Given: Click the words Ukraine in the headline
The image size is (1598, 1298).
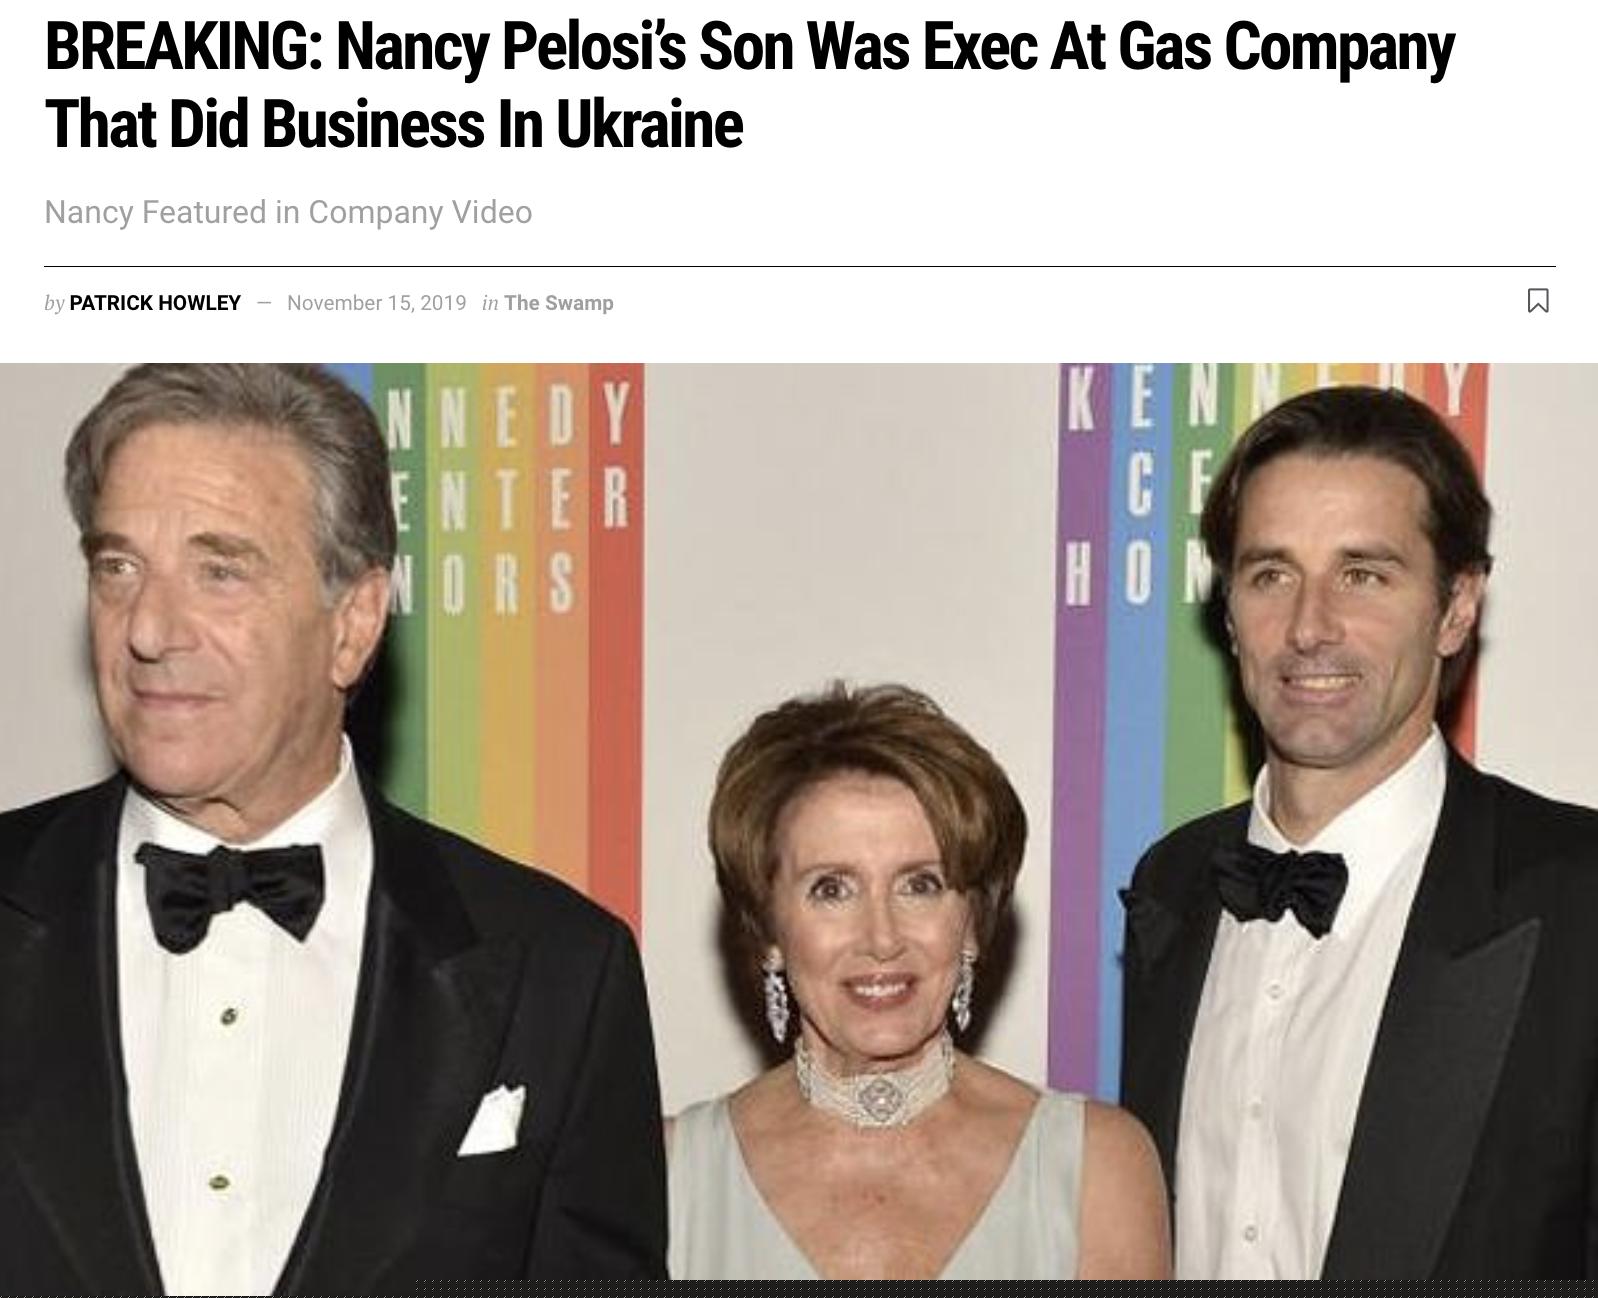Looking at the screenshot, I should pos(648,124).
